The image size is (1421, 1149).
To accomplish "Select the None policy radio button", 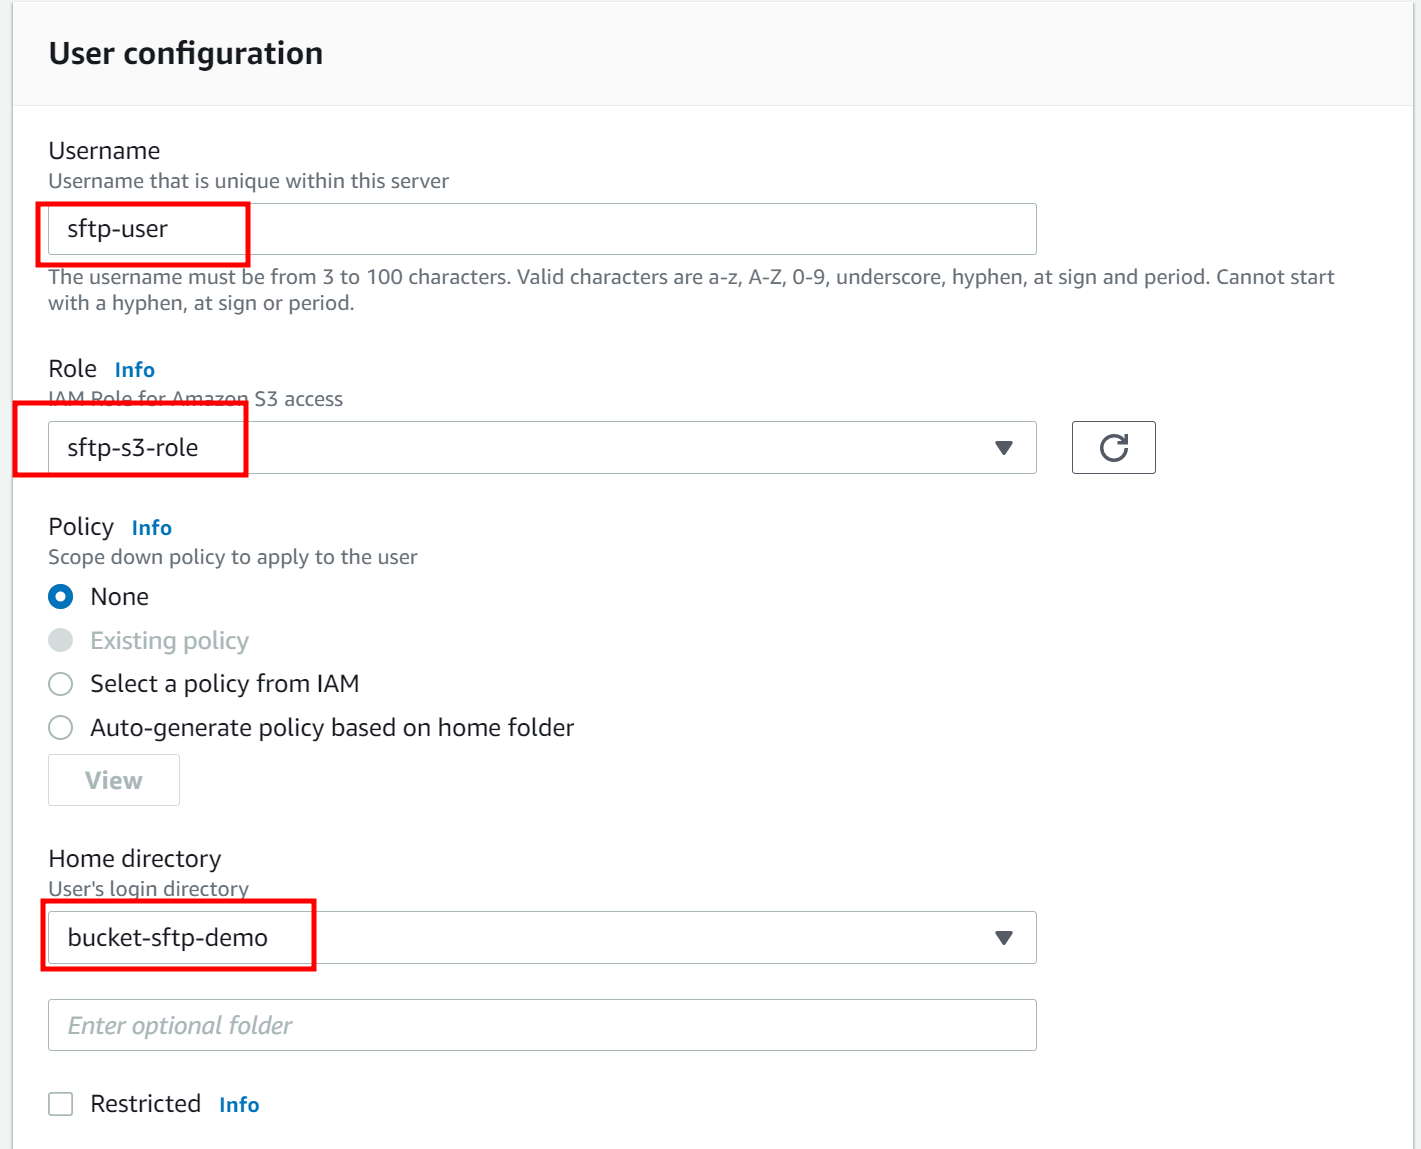I will point(61,597).
